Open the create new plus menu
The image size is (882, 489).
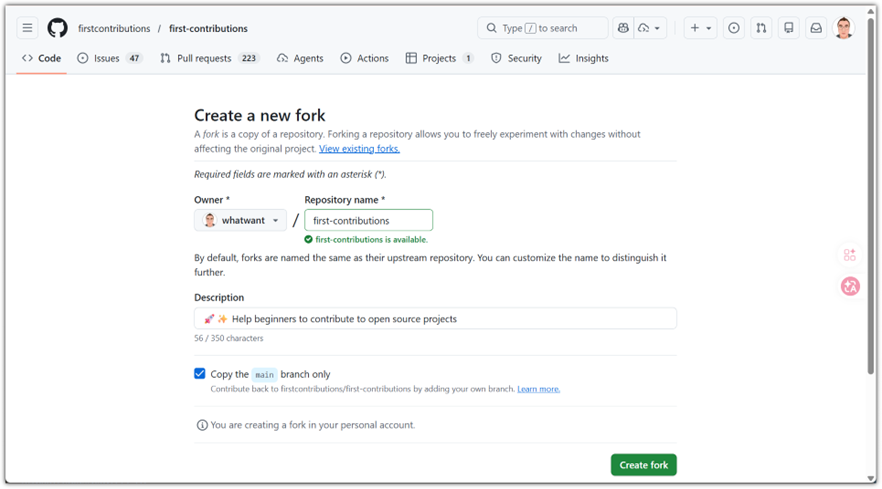(700, 28)
